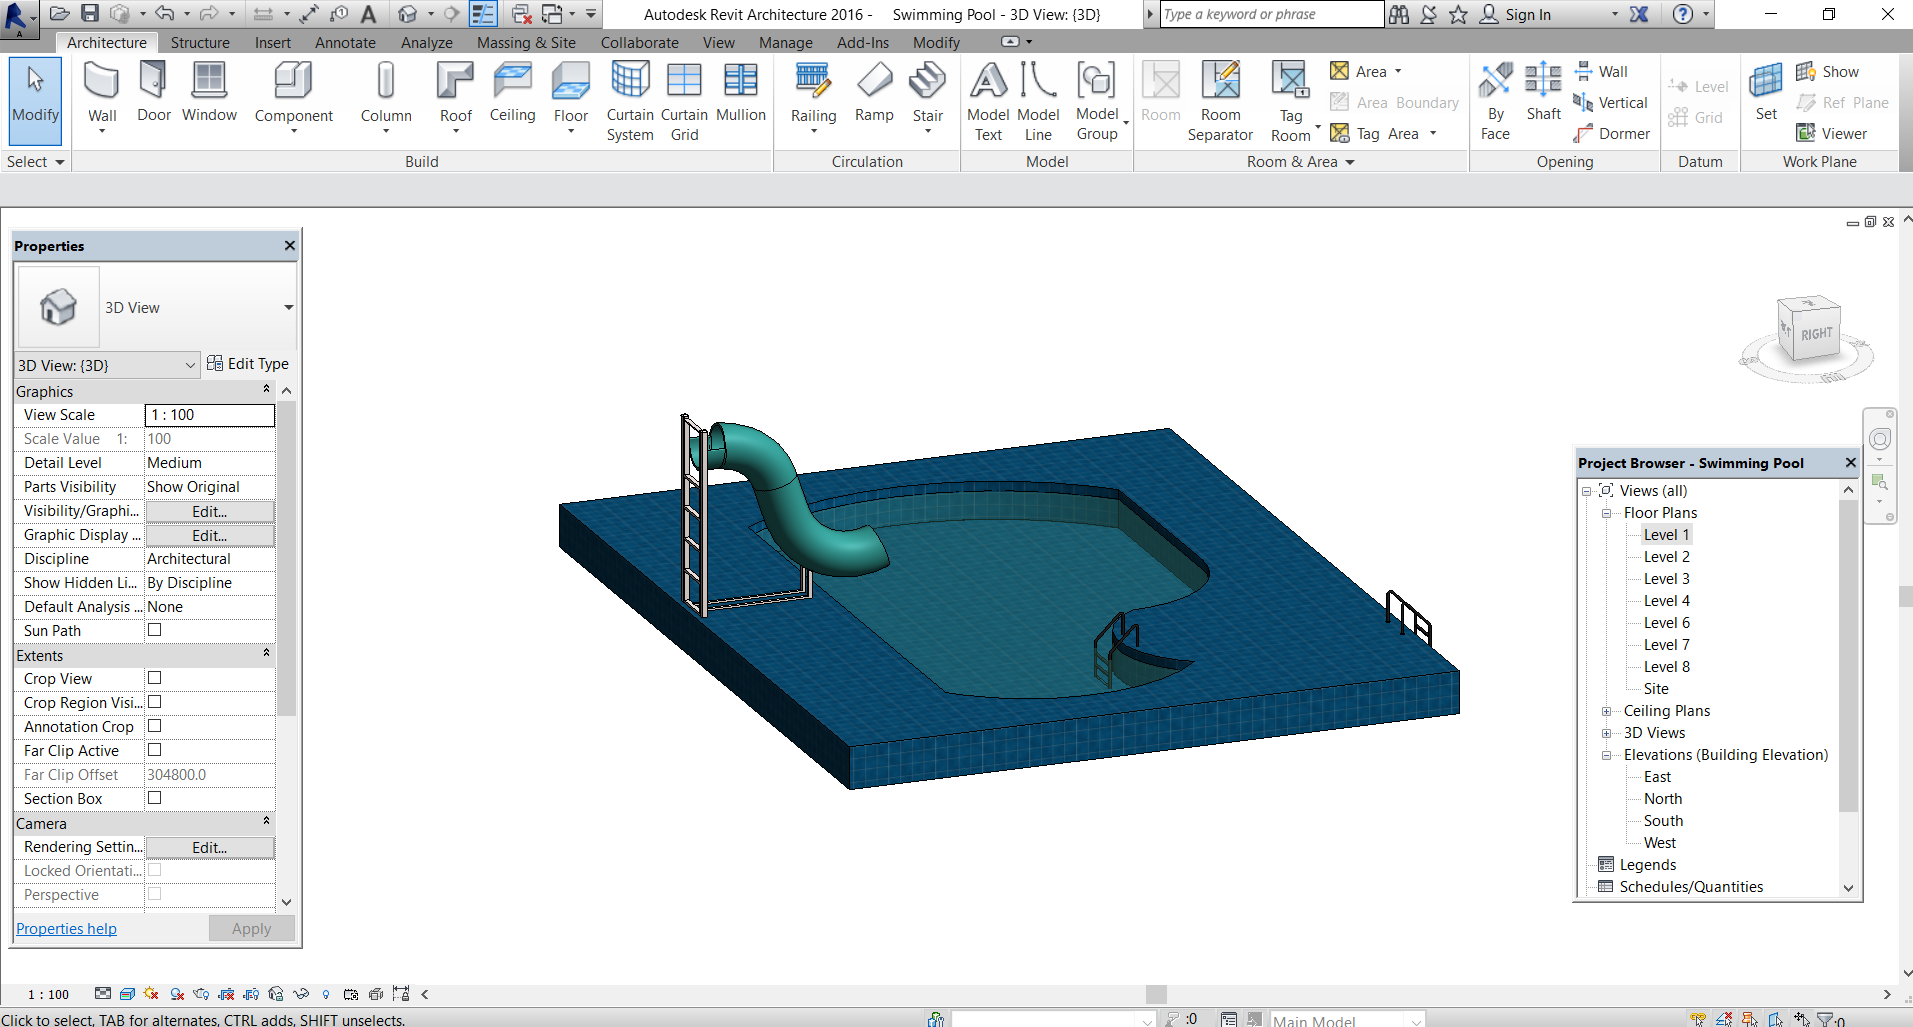Image resolution: width=1913 pixels, height=1027 pixels.
Task: Open the Railing tool
Action: click(812, 95)
